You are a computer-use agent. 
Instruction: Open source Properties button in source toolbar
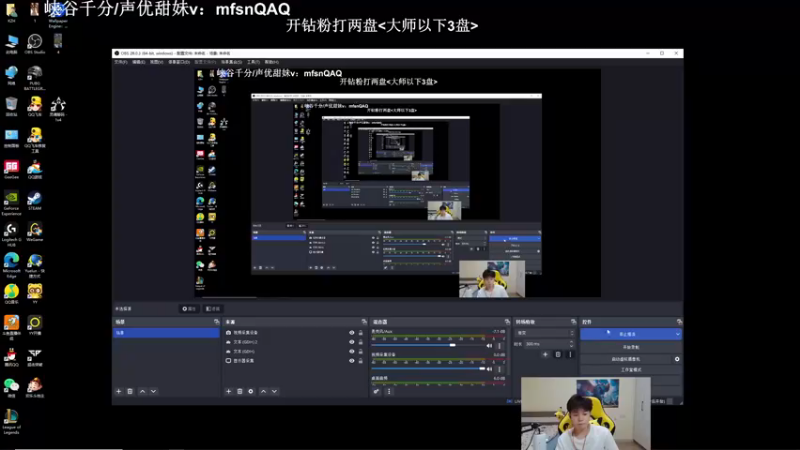pyautogui.click(x=189, y=309)
